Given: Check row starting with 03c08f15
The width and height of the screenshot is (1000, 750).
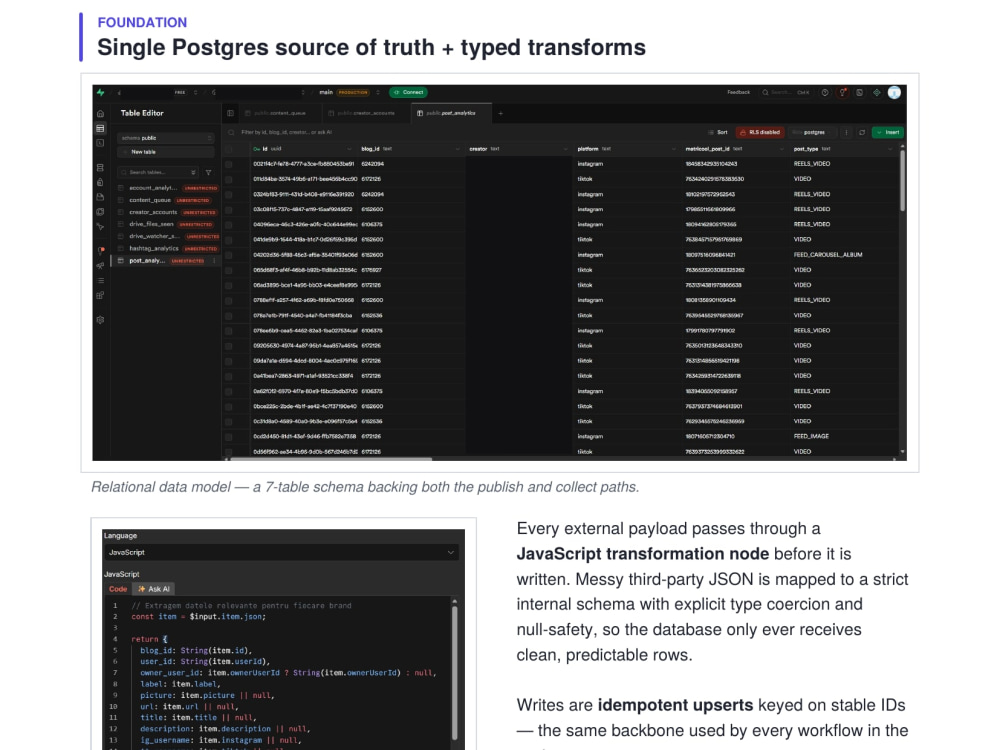Looking at the screenshot, I should click(x=229, y=210).
